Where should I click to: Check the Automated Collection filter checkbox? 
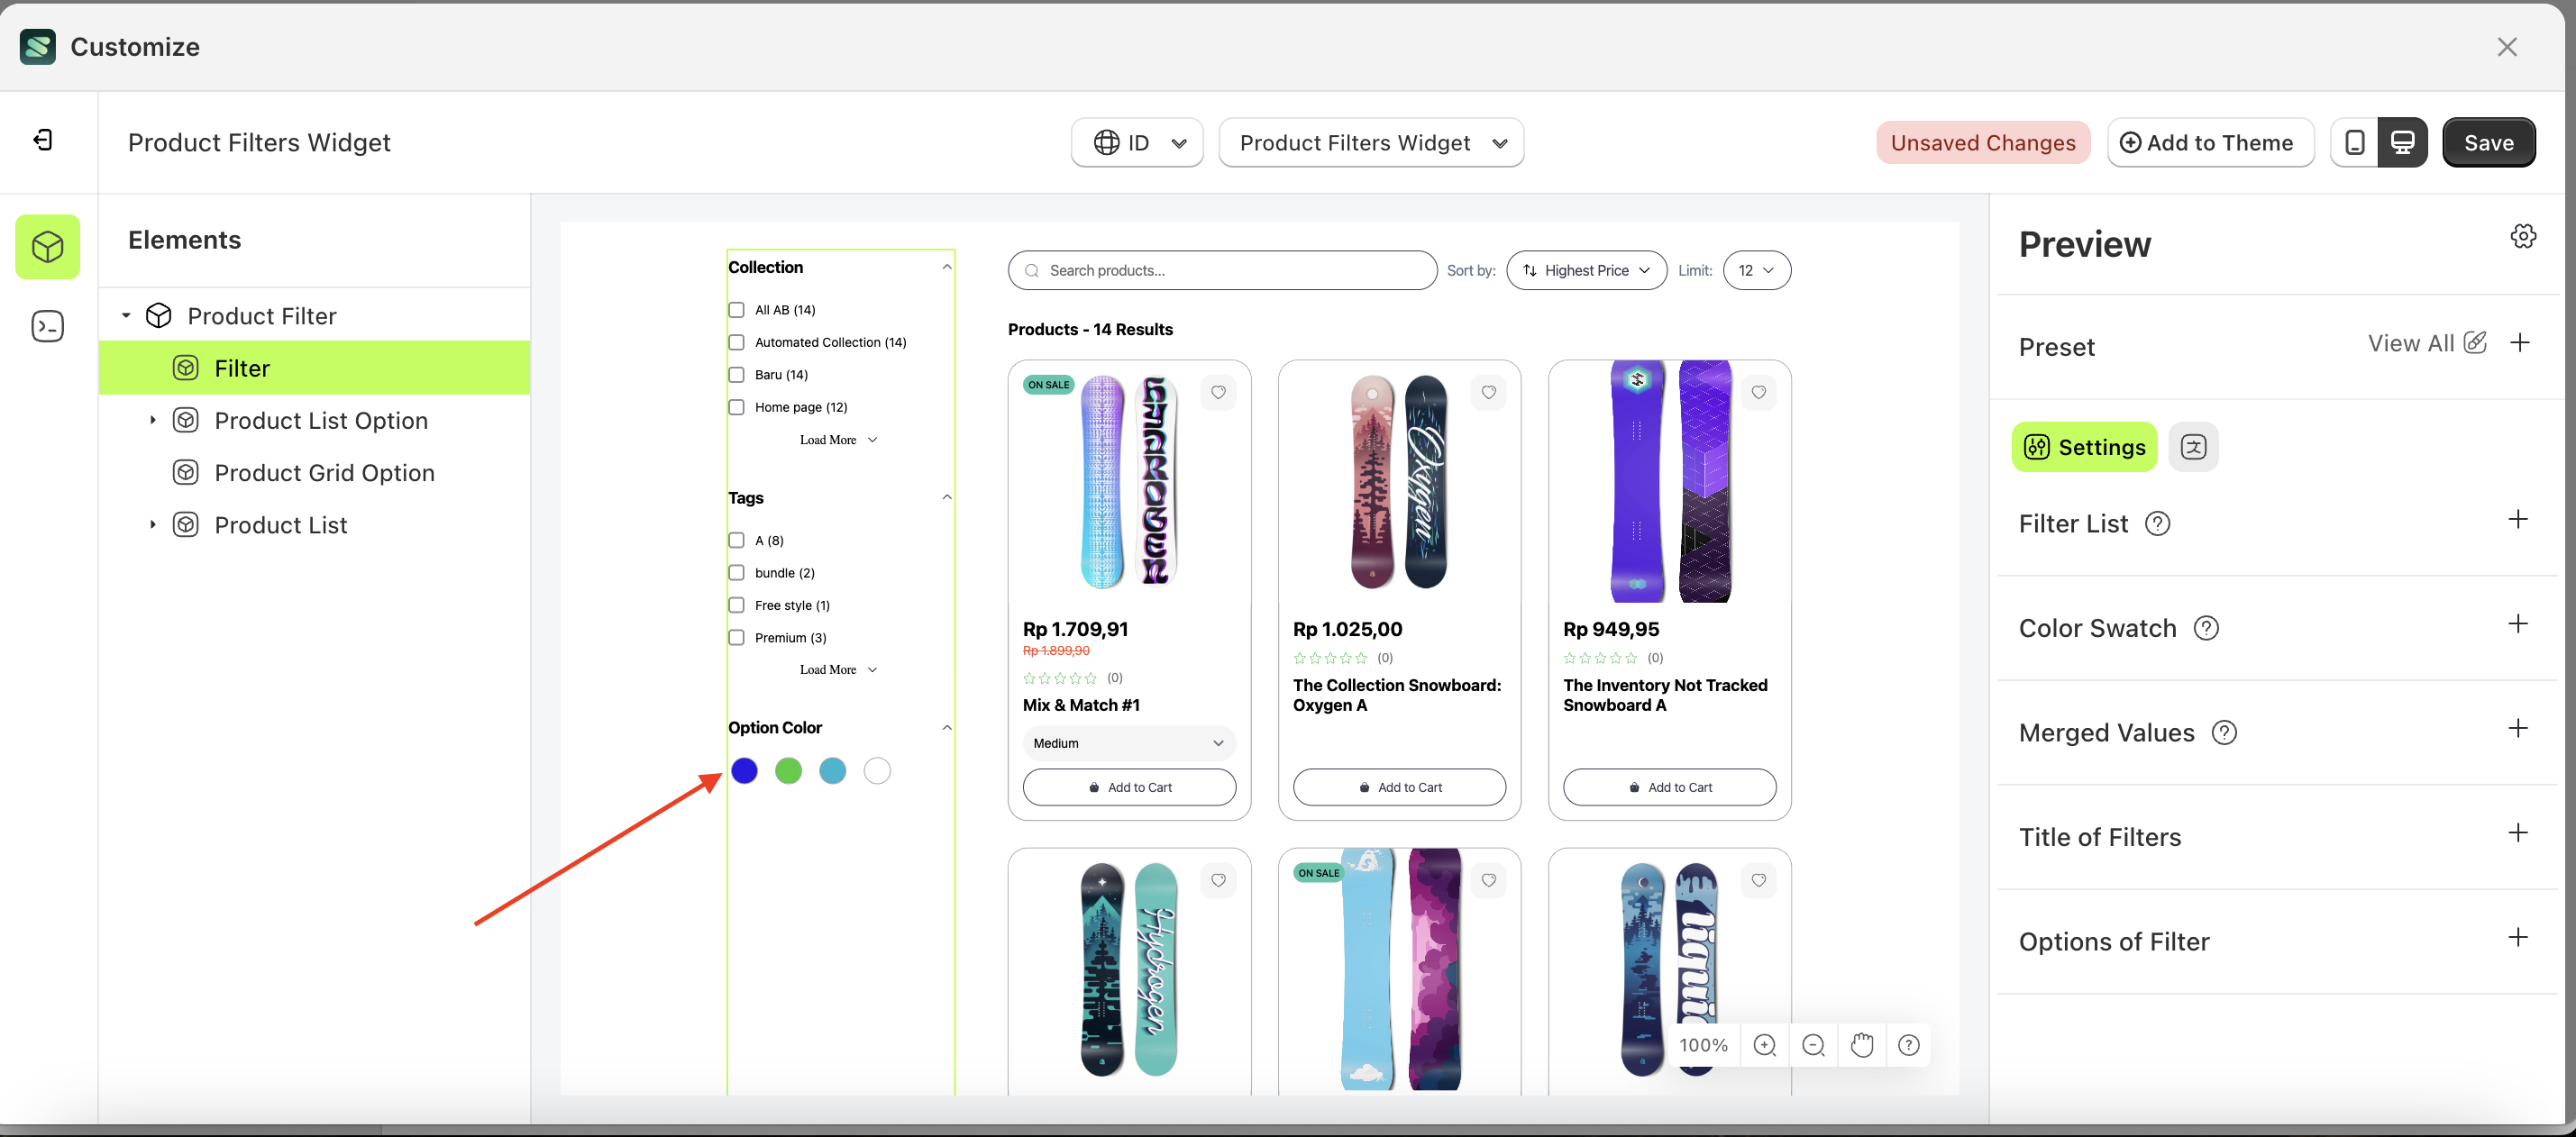coord(737,342)
